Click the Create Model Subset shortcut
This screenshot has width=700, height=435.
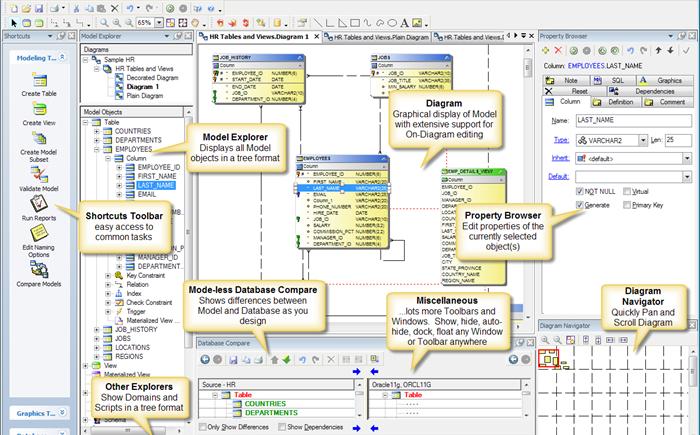[x=39, y=138]
